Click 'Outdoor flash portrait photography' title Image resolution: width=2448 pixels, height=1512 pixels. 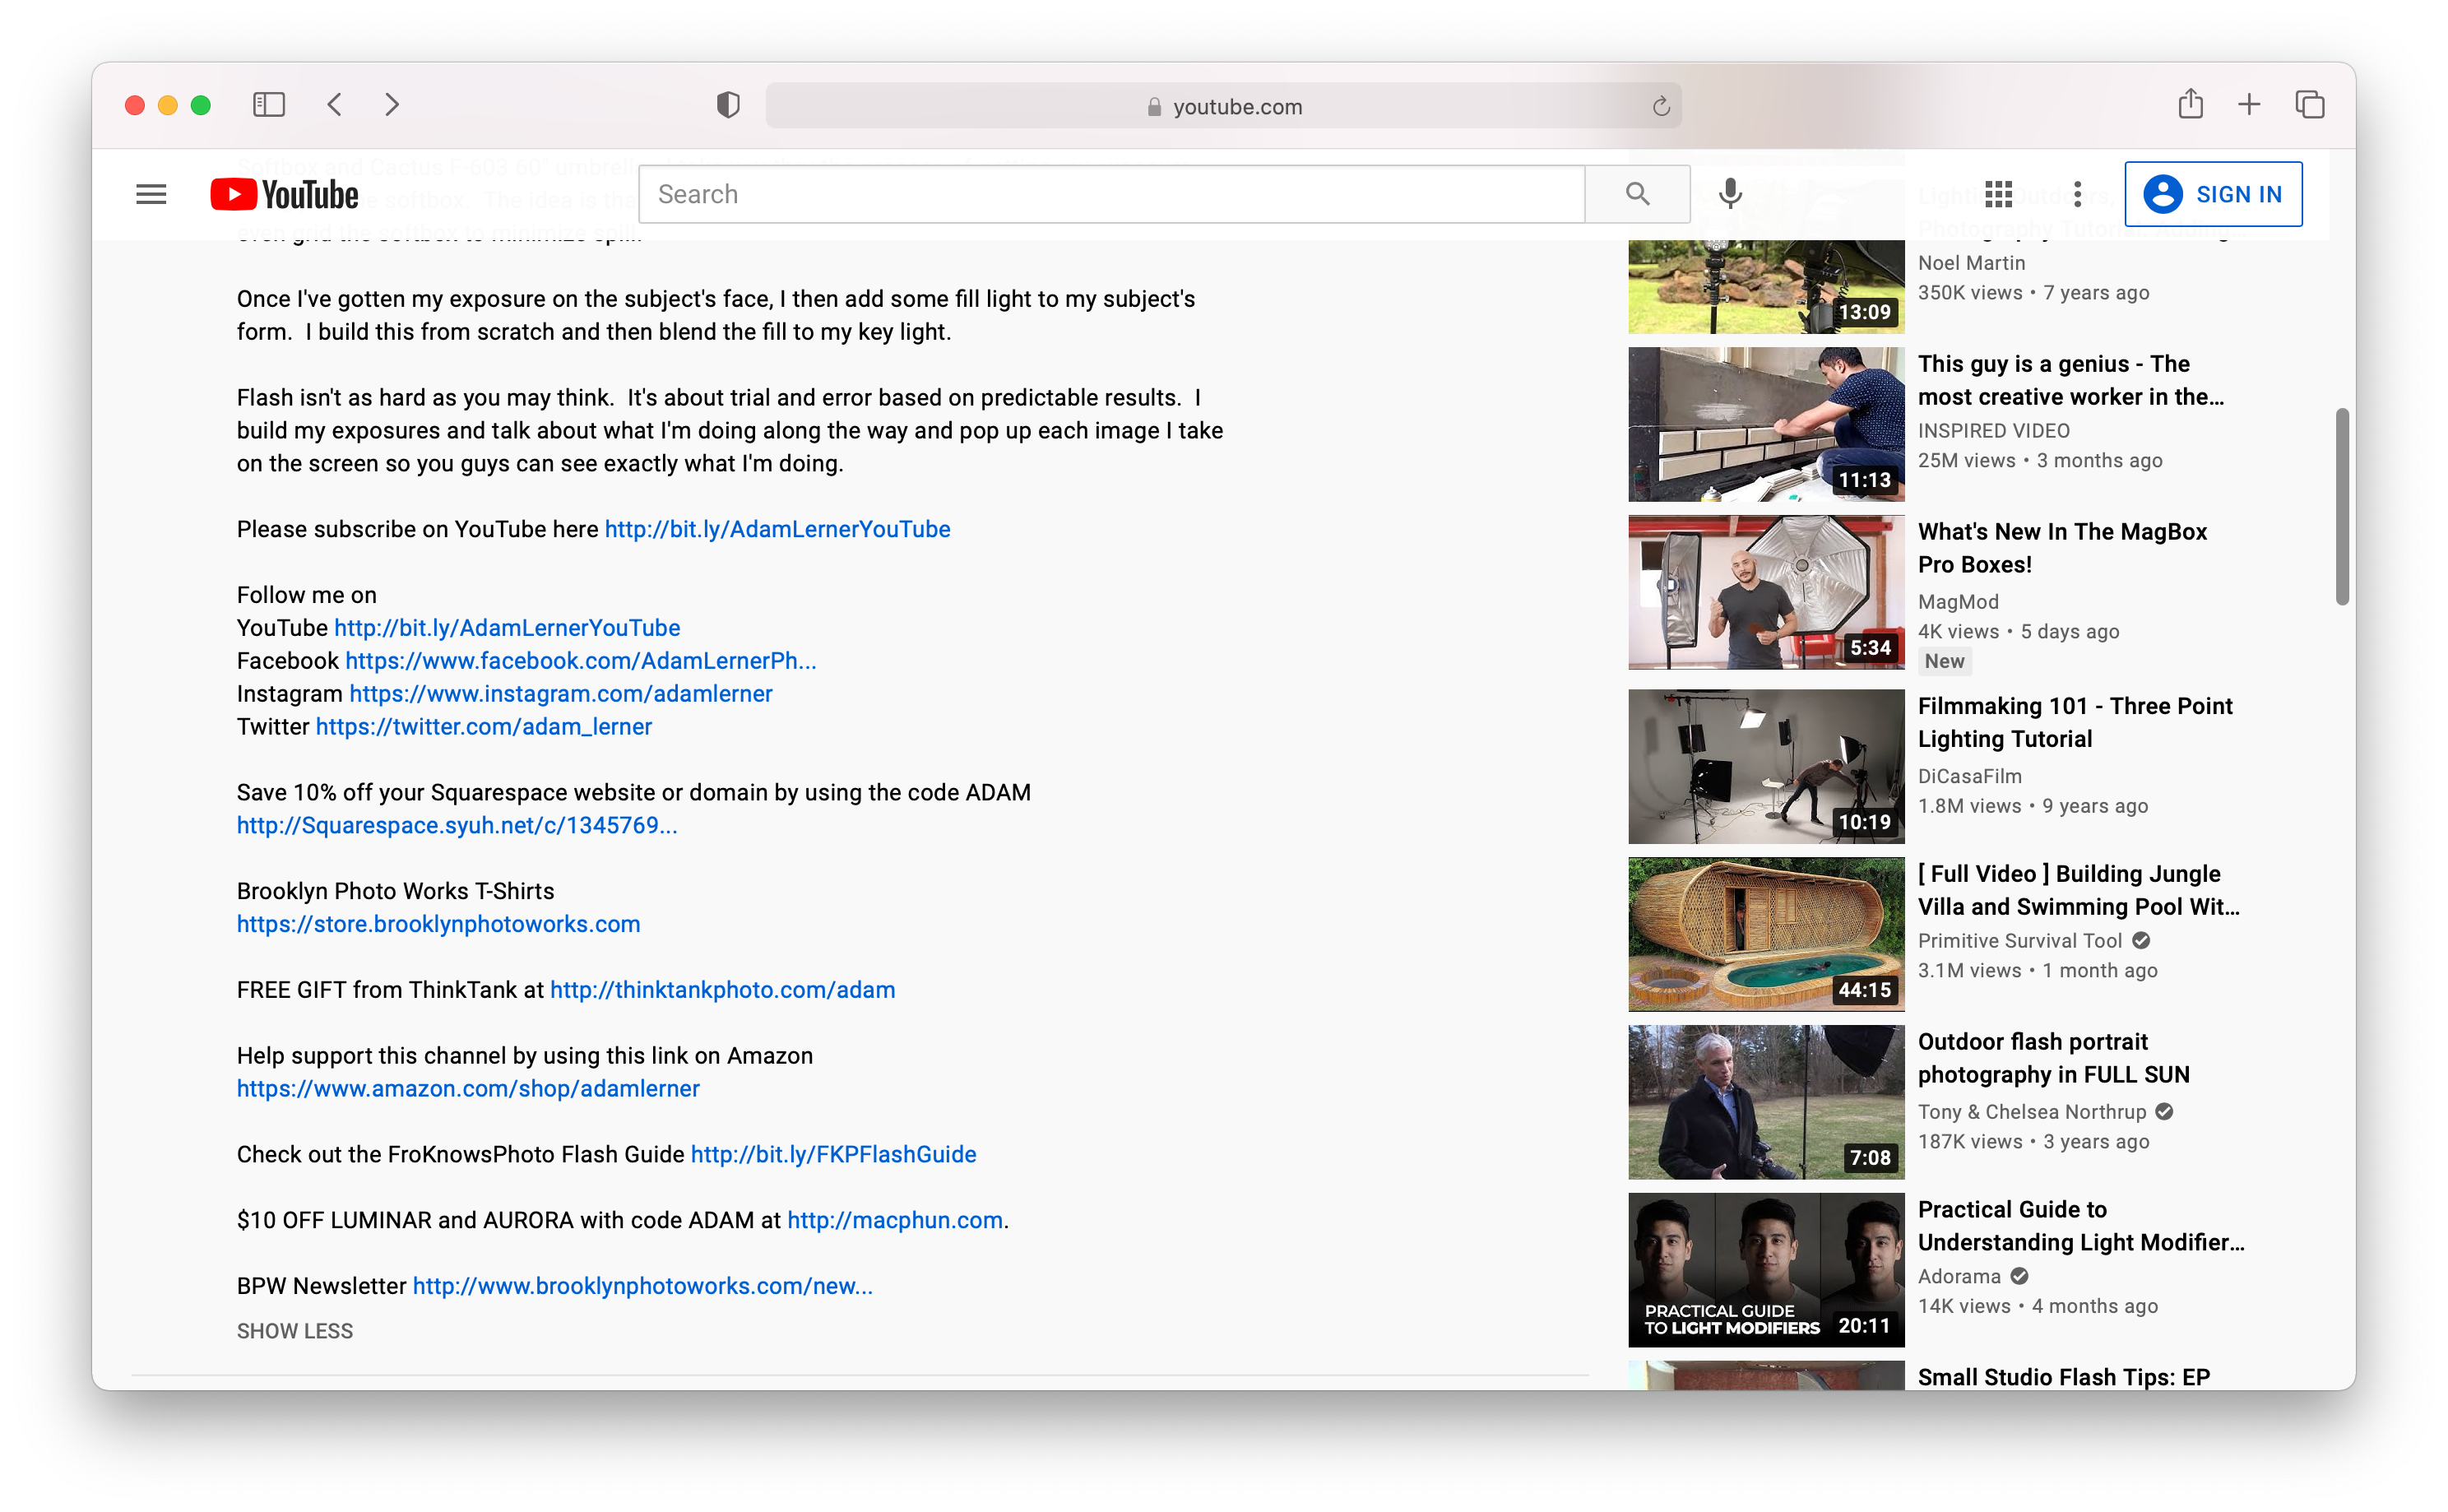(x=2053, y=1058)
